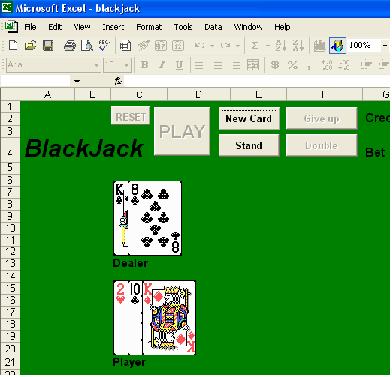Open the Undo history dropdown arrow
Screen dimensions: 392x377
pyautogui.click(x=212, y=45)
